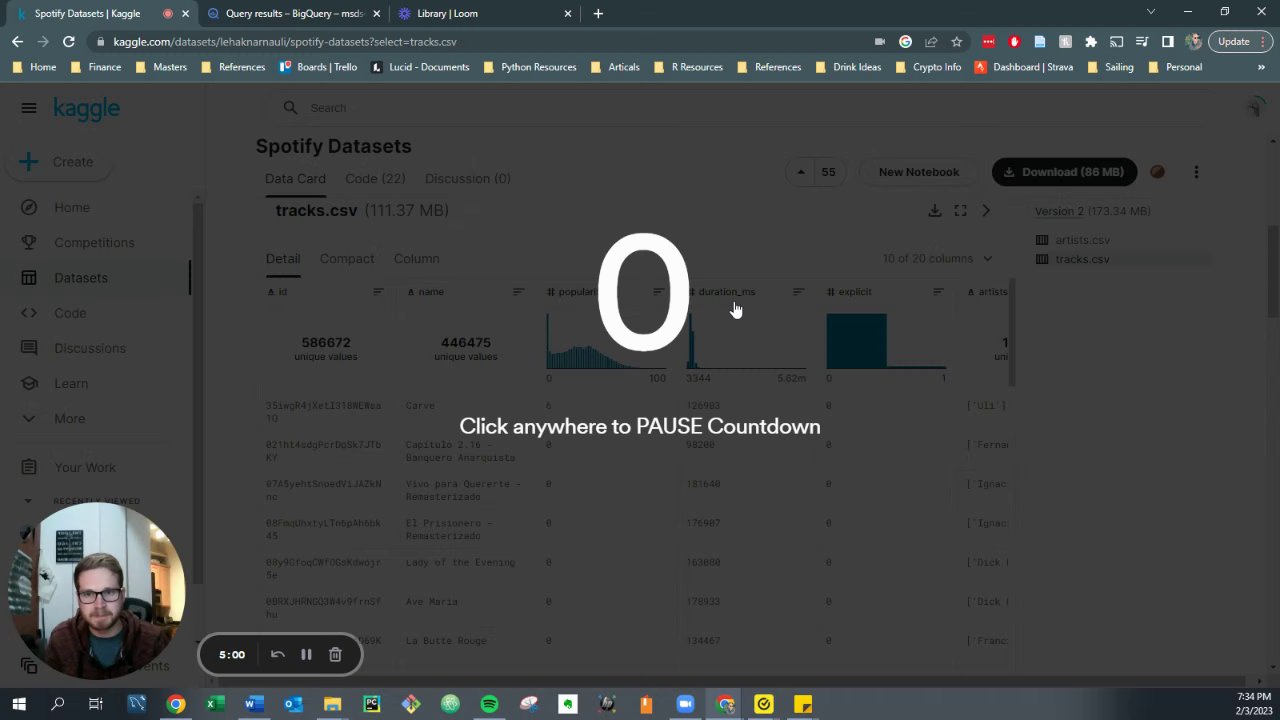Go to Competitions in sidebar
The height and width of the screenshot is (720, 1280).
click(x=94, y=242)
